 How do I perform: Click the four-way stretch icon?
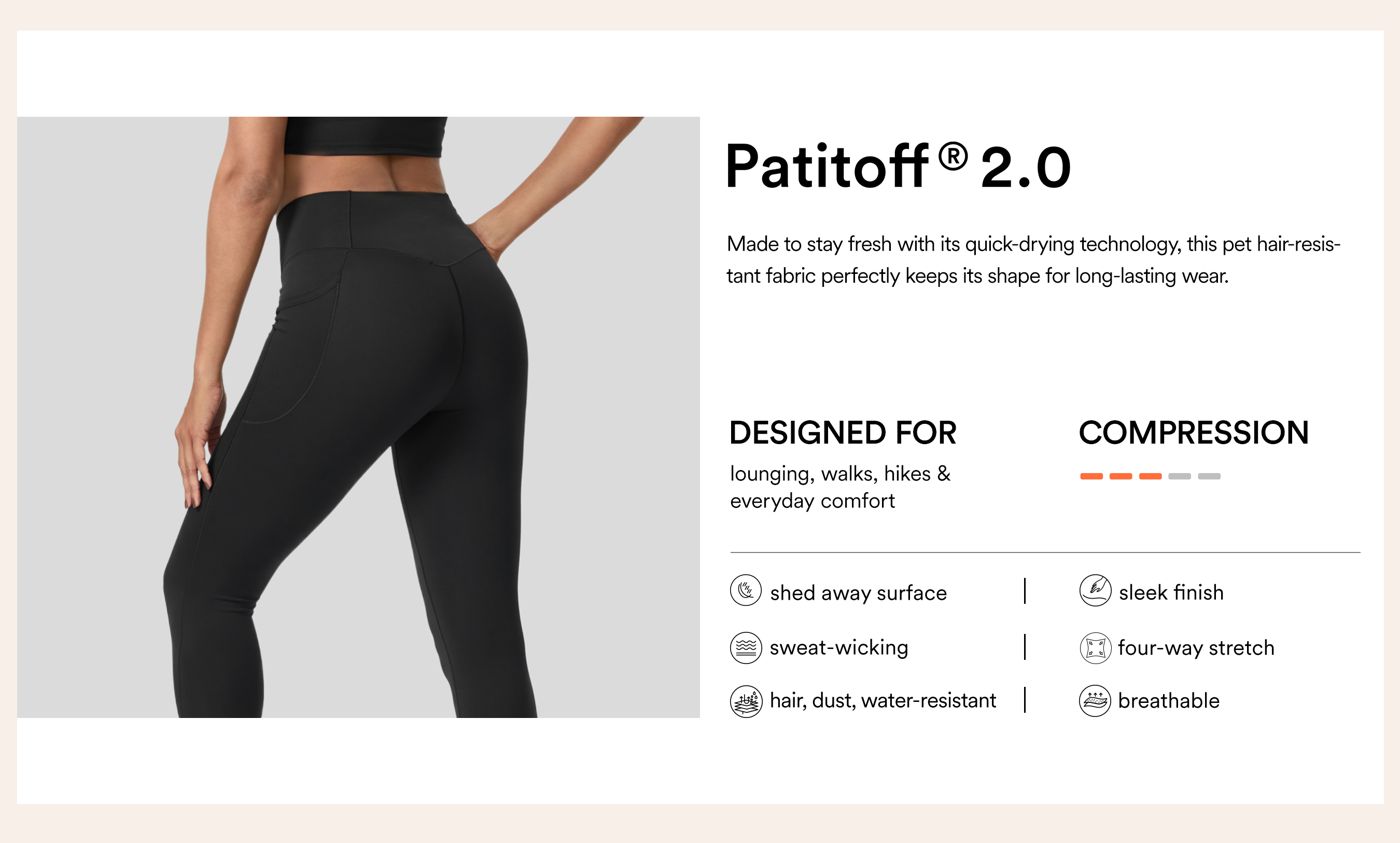click(x=1095, y=648)
